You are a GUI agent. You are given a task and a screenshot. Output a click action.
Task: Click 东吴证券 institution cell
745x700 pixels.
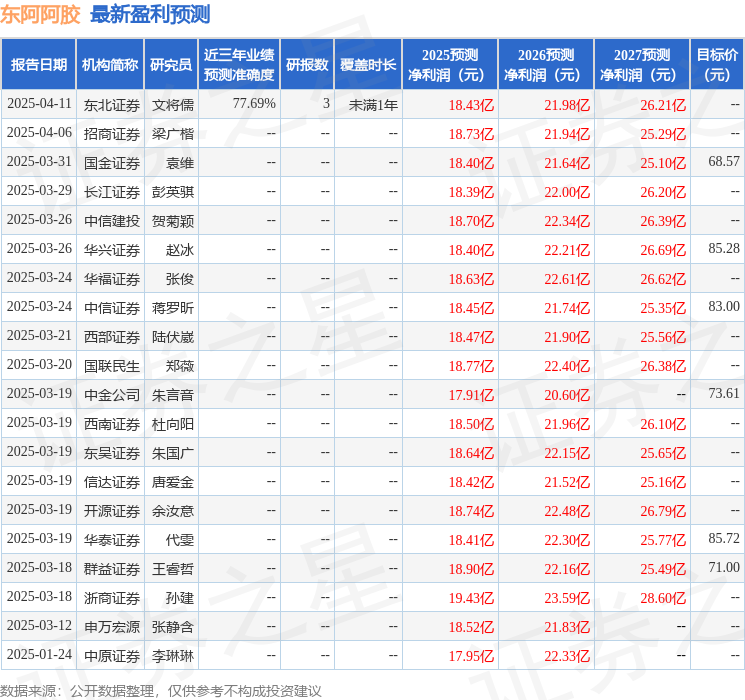tap(112, 453)
